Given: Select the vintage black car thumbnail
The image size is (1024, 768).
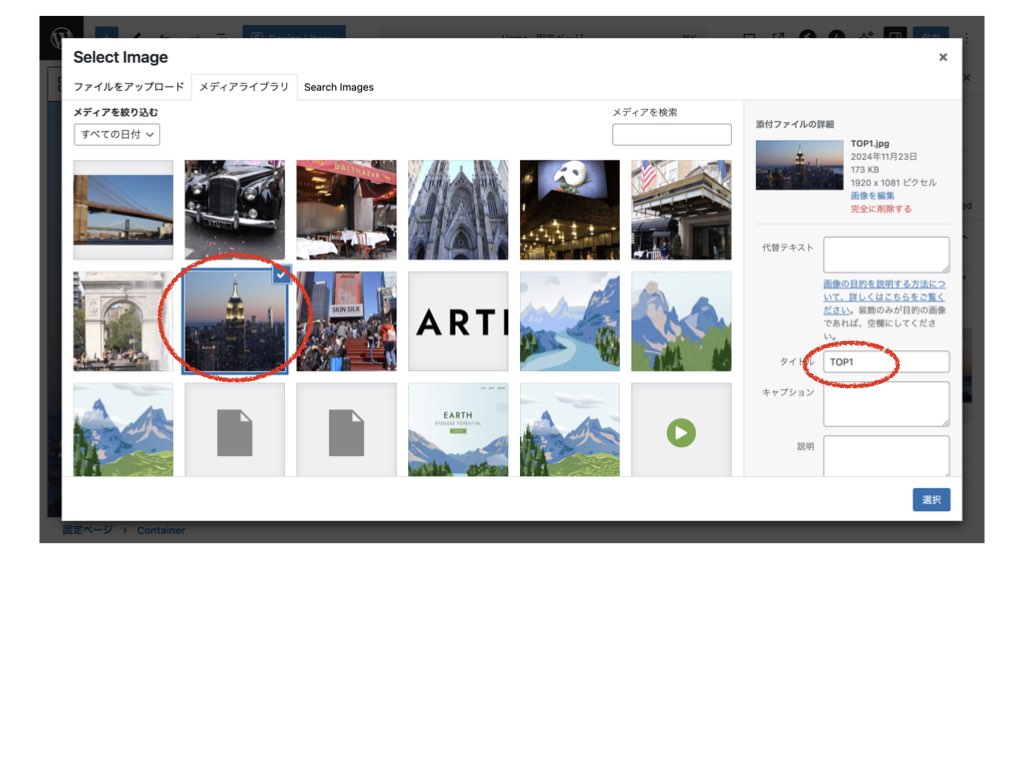Looking at the screenshot, I should tap(235, 210).
